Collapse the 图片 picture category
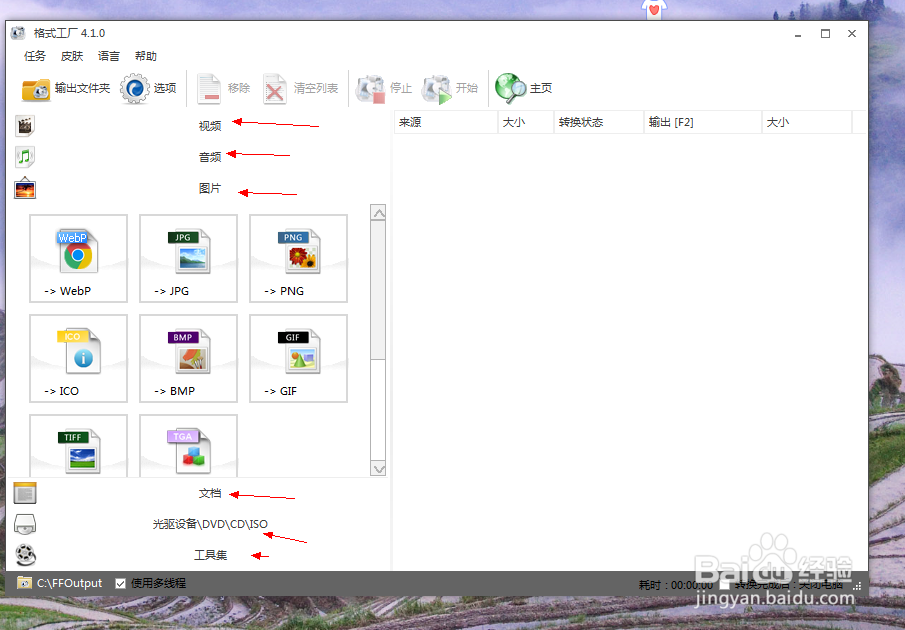This screenshot has width=905, height=630. pyautogui.click(x=210, y=188)
